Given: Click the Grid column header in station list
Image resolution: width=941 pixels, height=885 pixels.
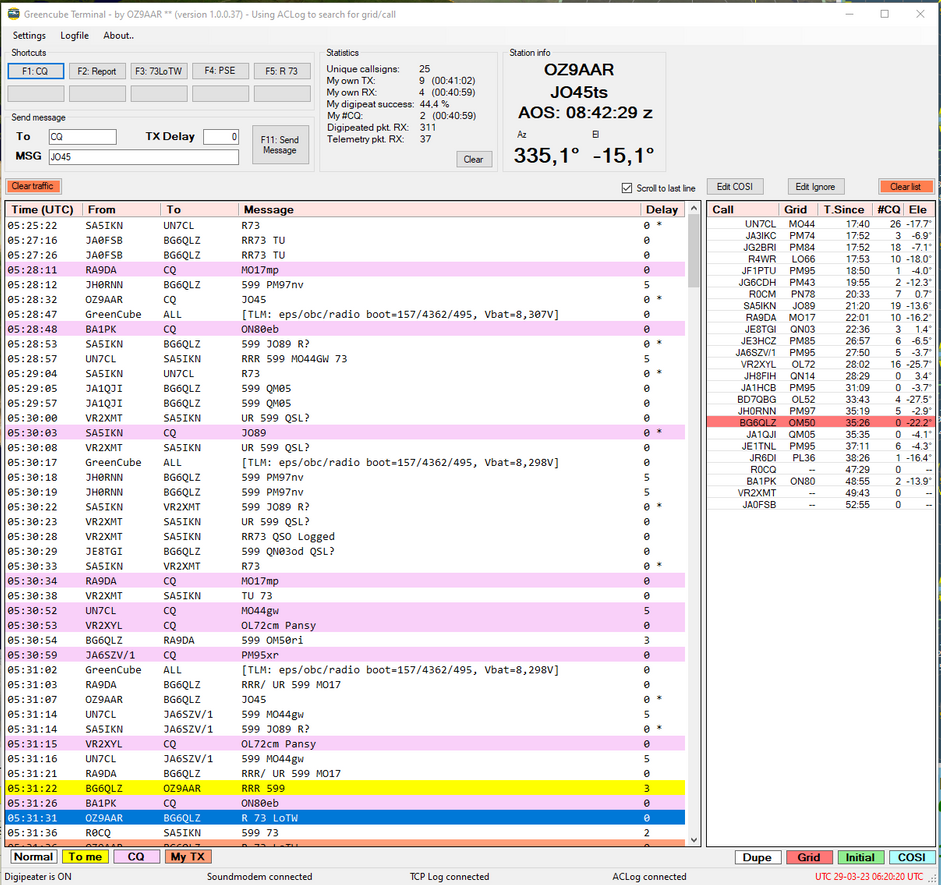Looking at the screenshot, I should 798,209.
